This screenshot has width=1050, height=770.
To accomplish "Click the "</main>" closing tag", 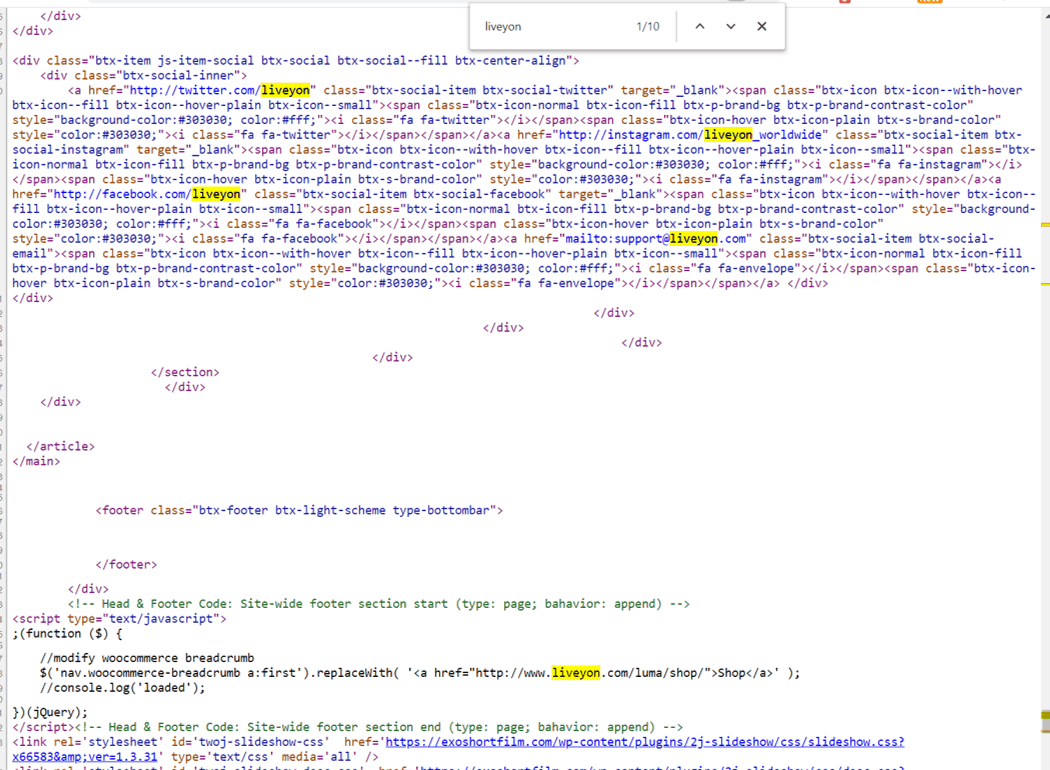I will coord(36,461).
